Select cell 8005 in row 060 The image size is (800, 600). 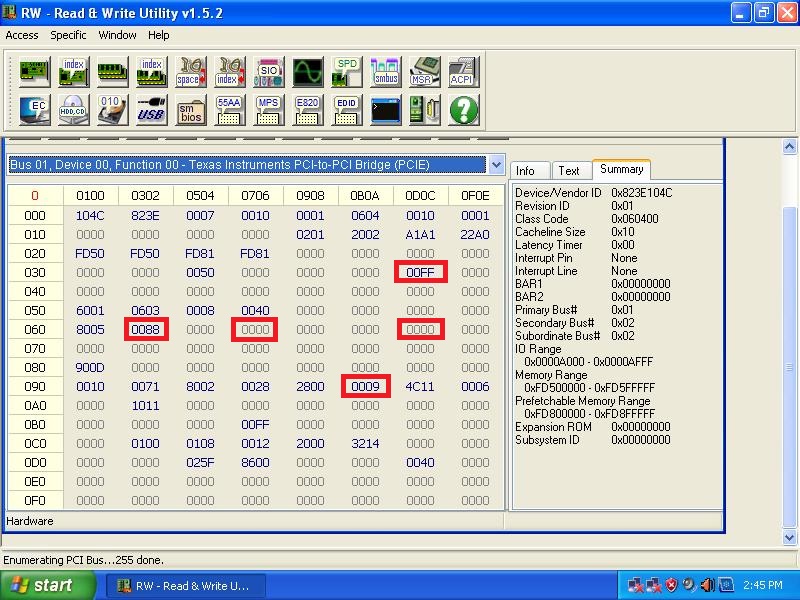pos(90,330)
